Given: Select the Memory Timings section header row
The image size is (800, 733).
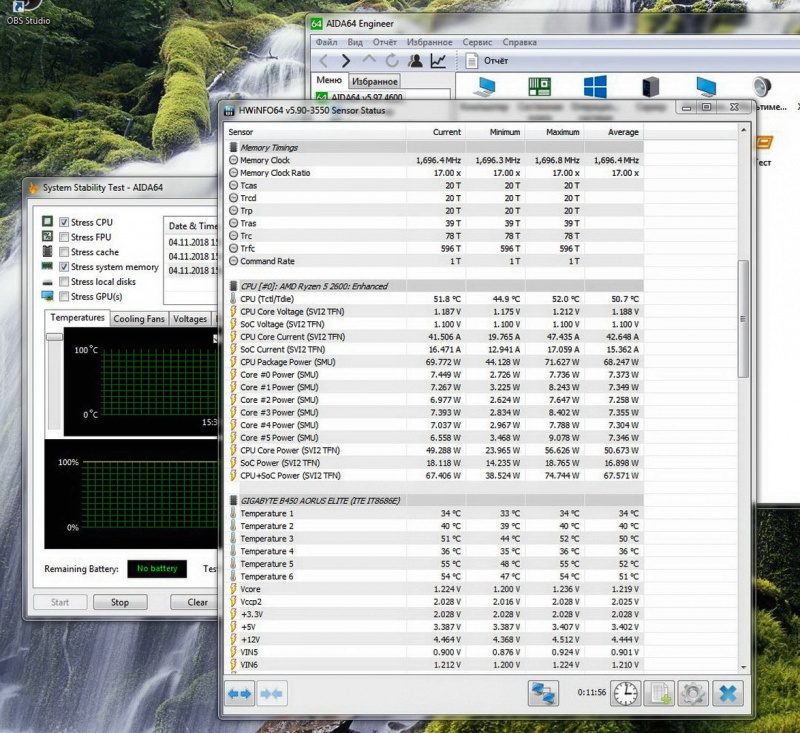Looking at the screenshot, I should 435,147.
